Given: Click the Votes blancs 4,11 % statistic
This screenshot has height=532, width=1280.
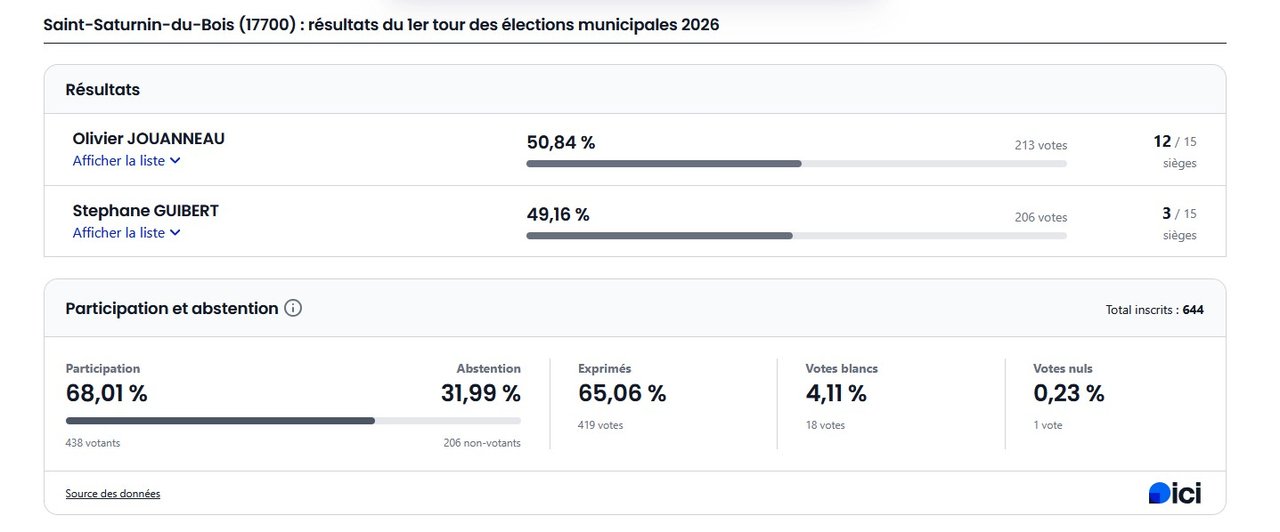Looking at the screenshot, I should (836, 393).
